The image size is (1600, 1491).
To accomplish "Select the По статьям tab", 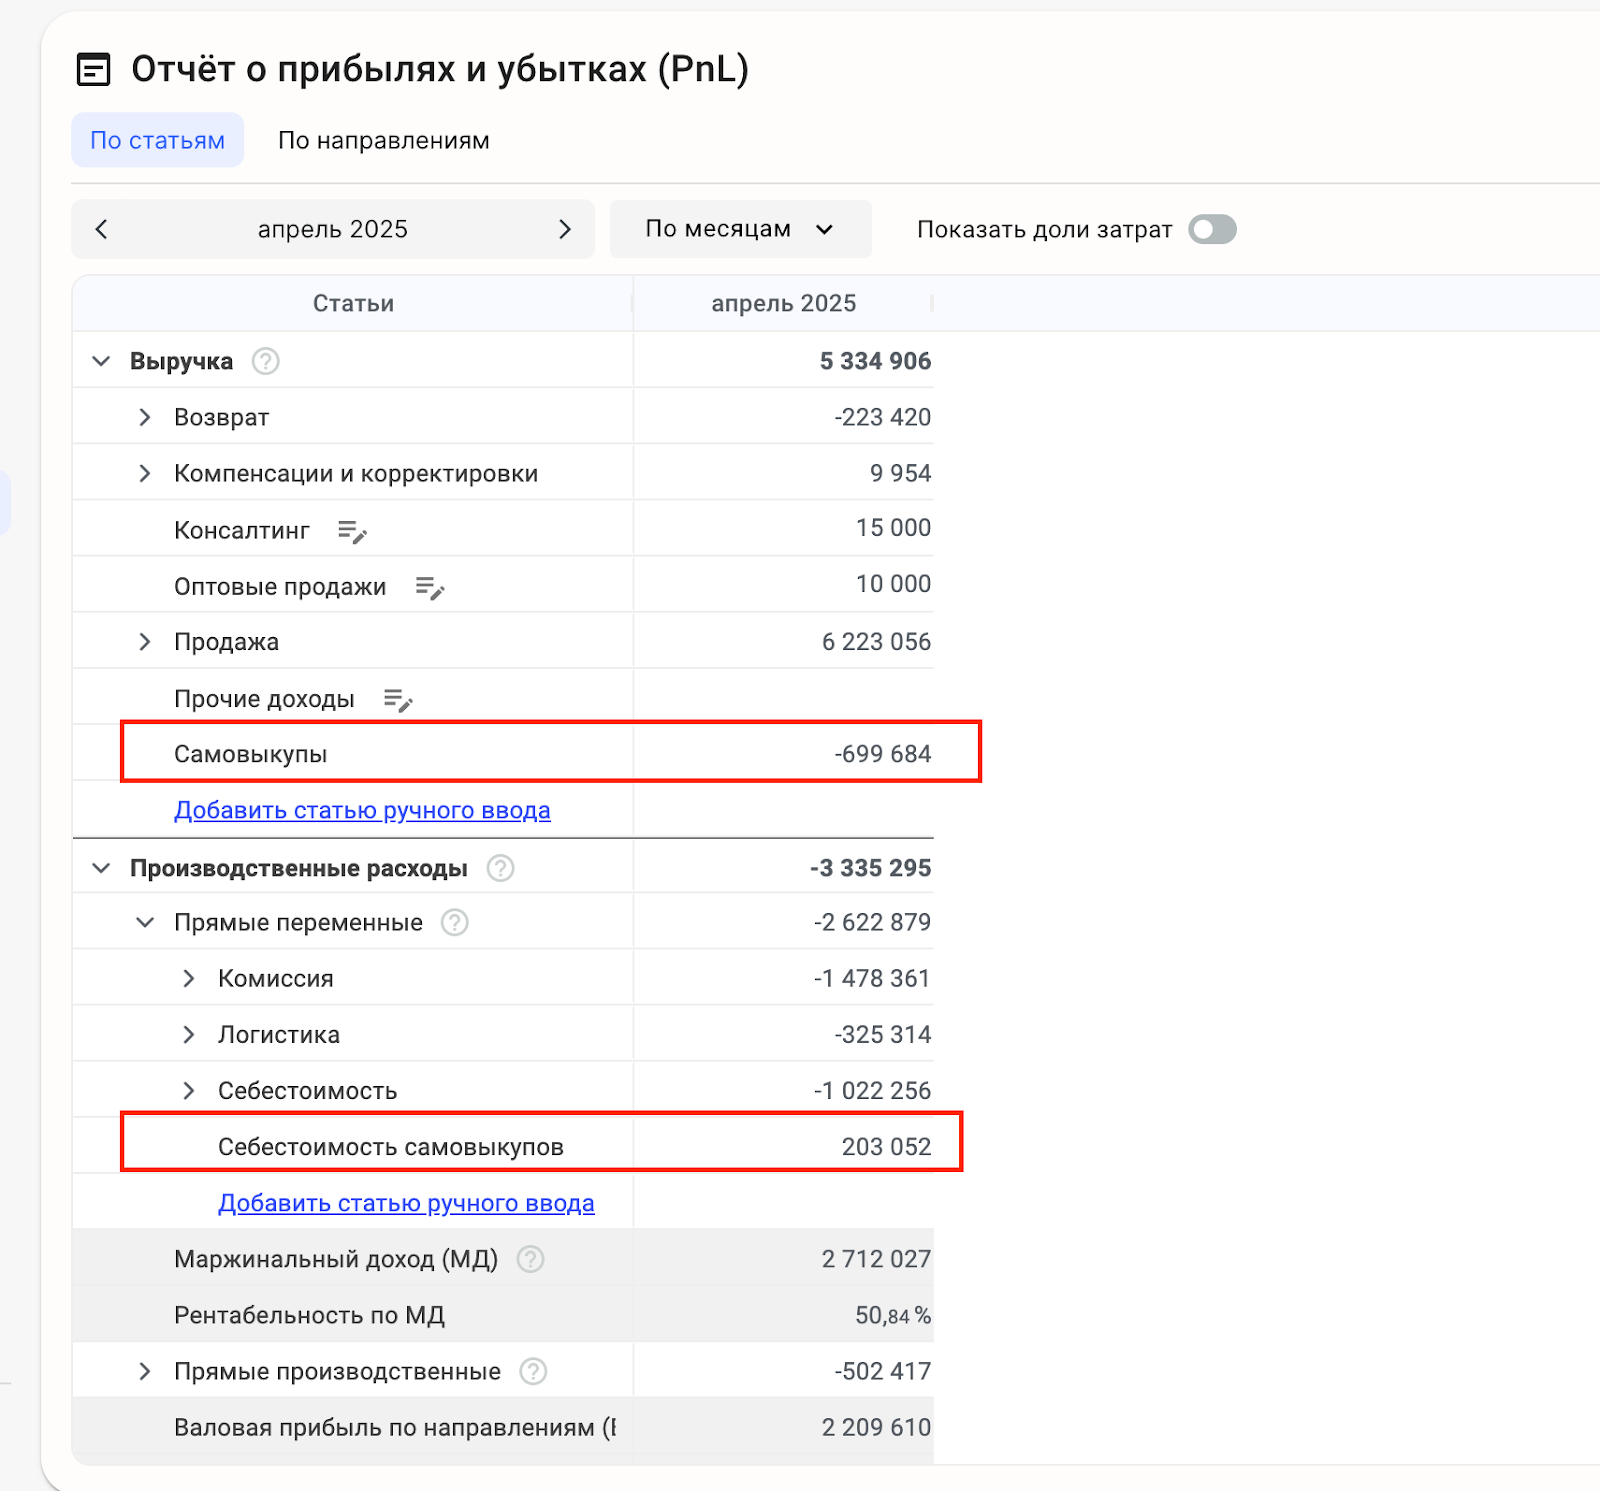I will [157, 140].
